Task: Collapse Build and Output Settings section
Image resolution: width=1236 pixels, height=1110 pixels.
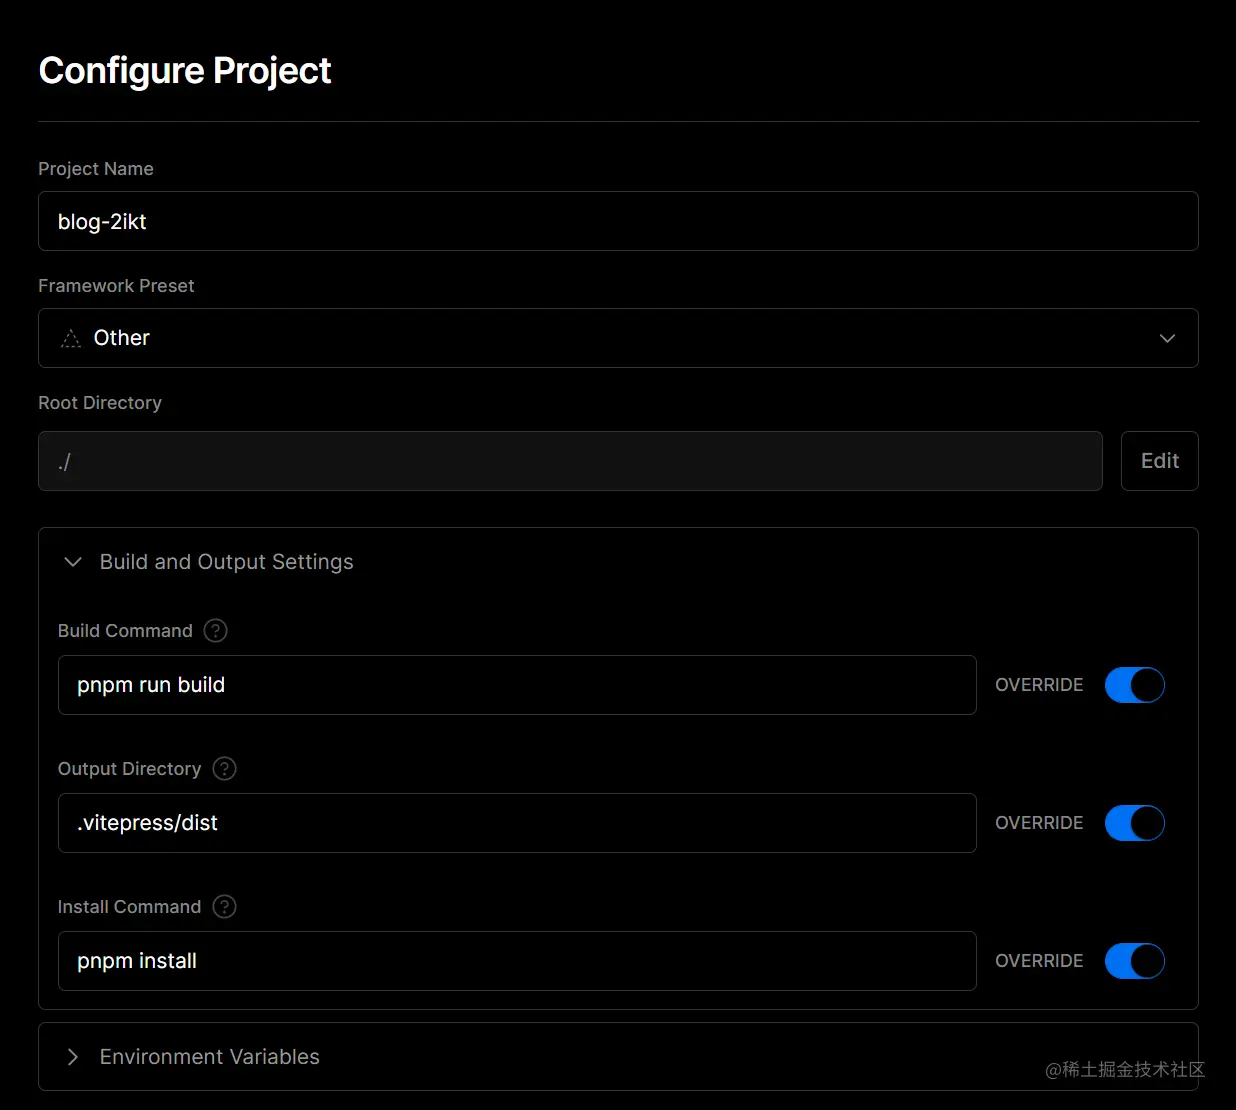Action: (73, 562)
